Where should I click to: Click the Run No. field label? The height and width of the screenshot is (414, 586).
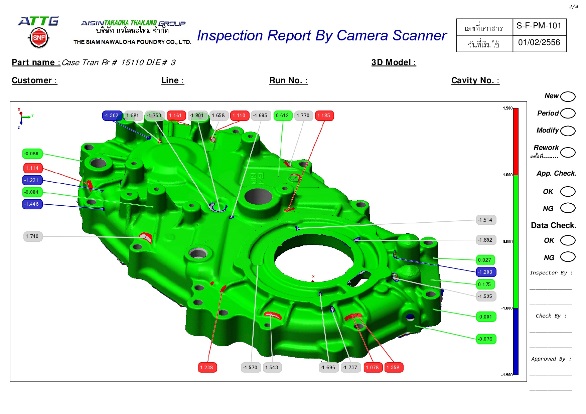point(288,80)
